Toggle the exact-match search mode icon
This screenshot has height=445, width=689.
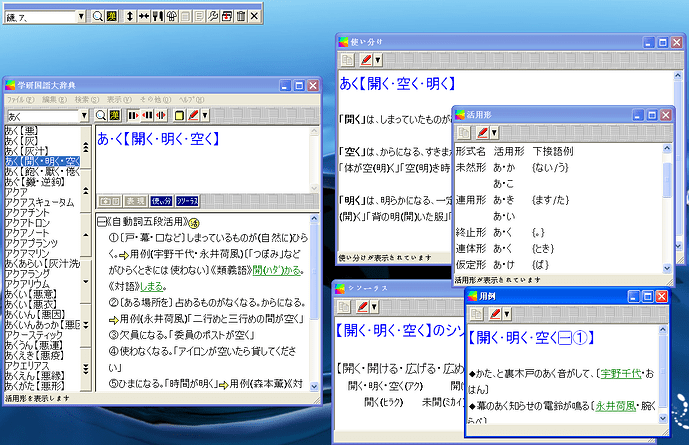tap(161, 116)
